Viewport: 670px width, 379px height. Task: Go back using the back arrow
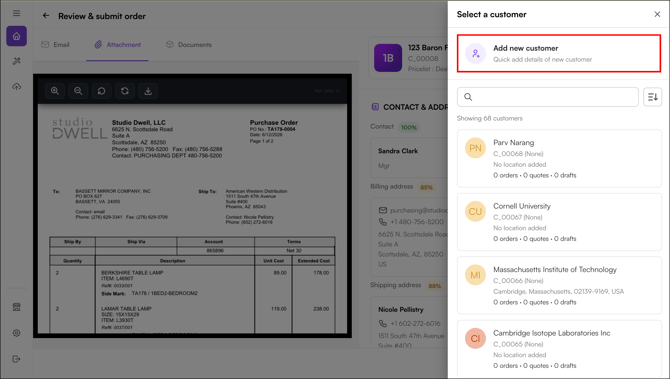[x=46, y=16]
